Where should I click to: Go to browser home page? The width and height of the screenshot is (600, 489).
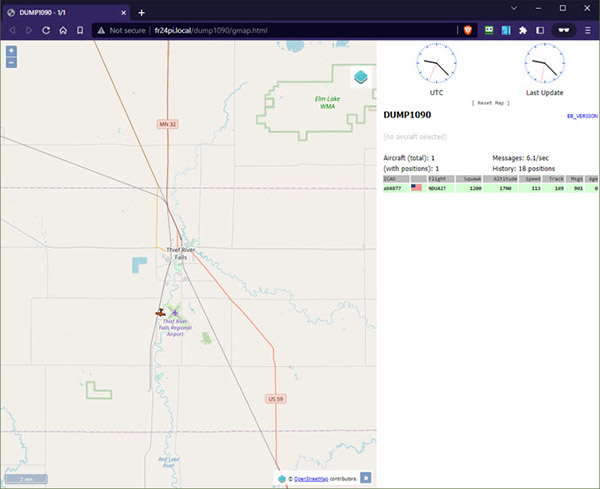tap(63, 30)
